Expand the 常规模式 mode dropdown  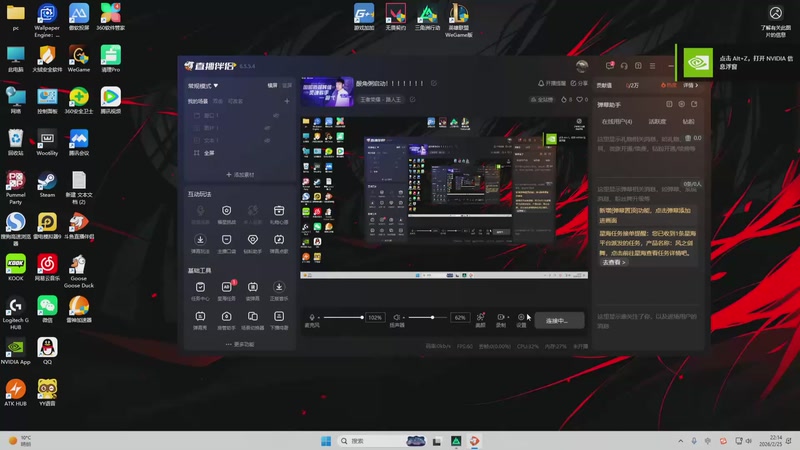point(203,86)
